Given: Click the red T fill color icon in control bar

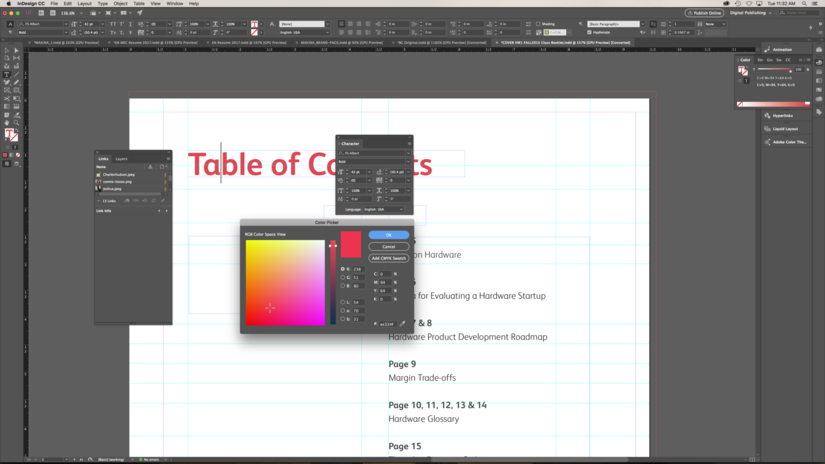Looking at the screenshot, I should pos(255,24).
